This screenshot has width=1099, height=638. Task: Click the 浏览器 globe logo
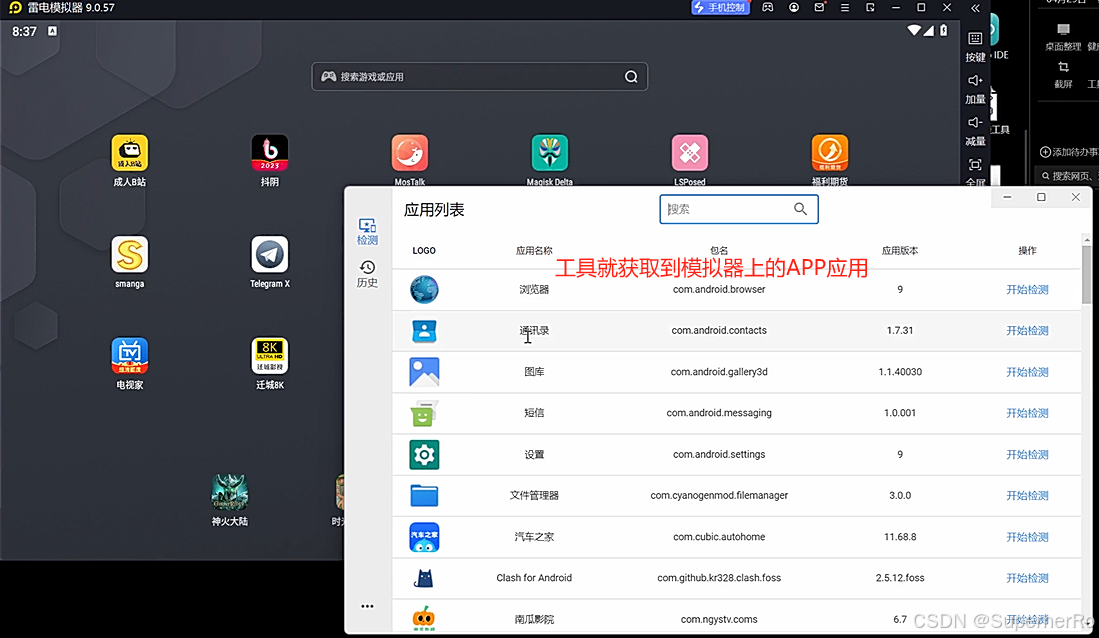coord(424,290)
